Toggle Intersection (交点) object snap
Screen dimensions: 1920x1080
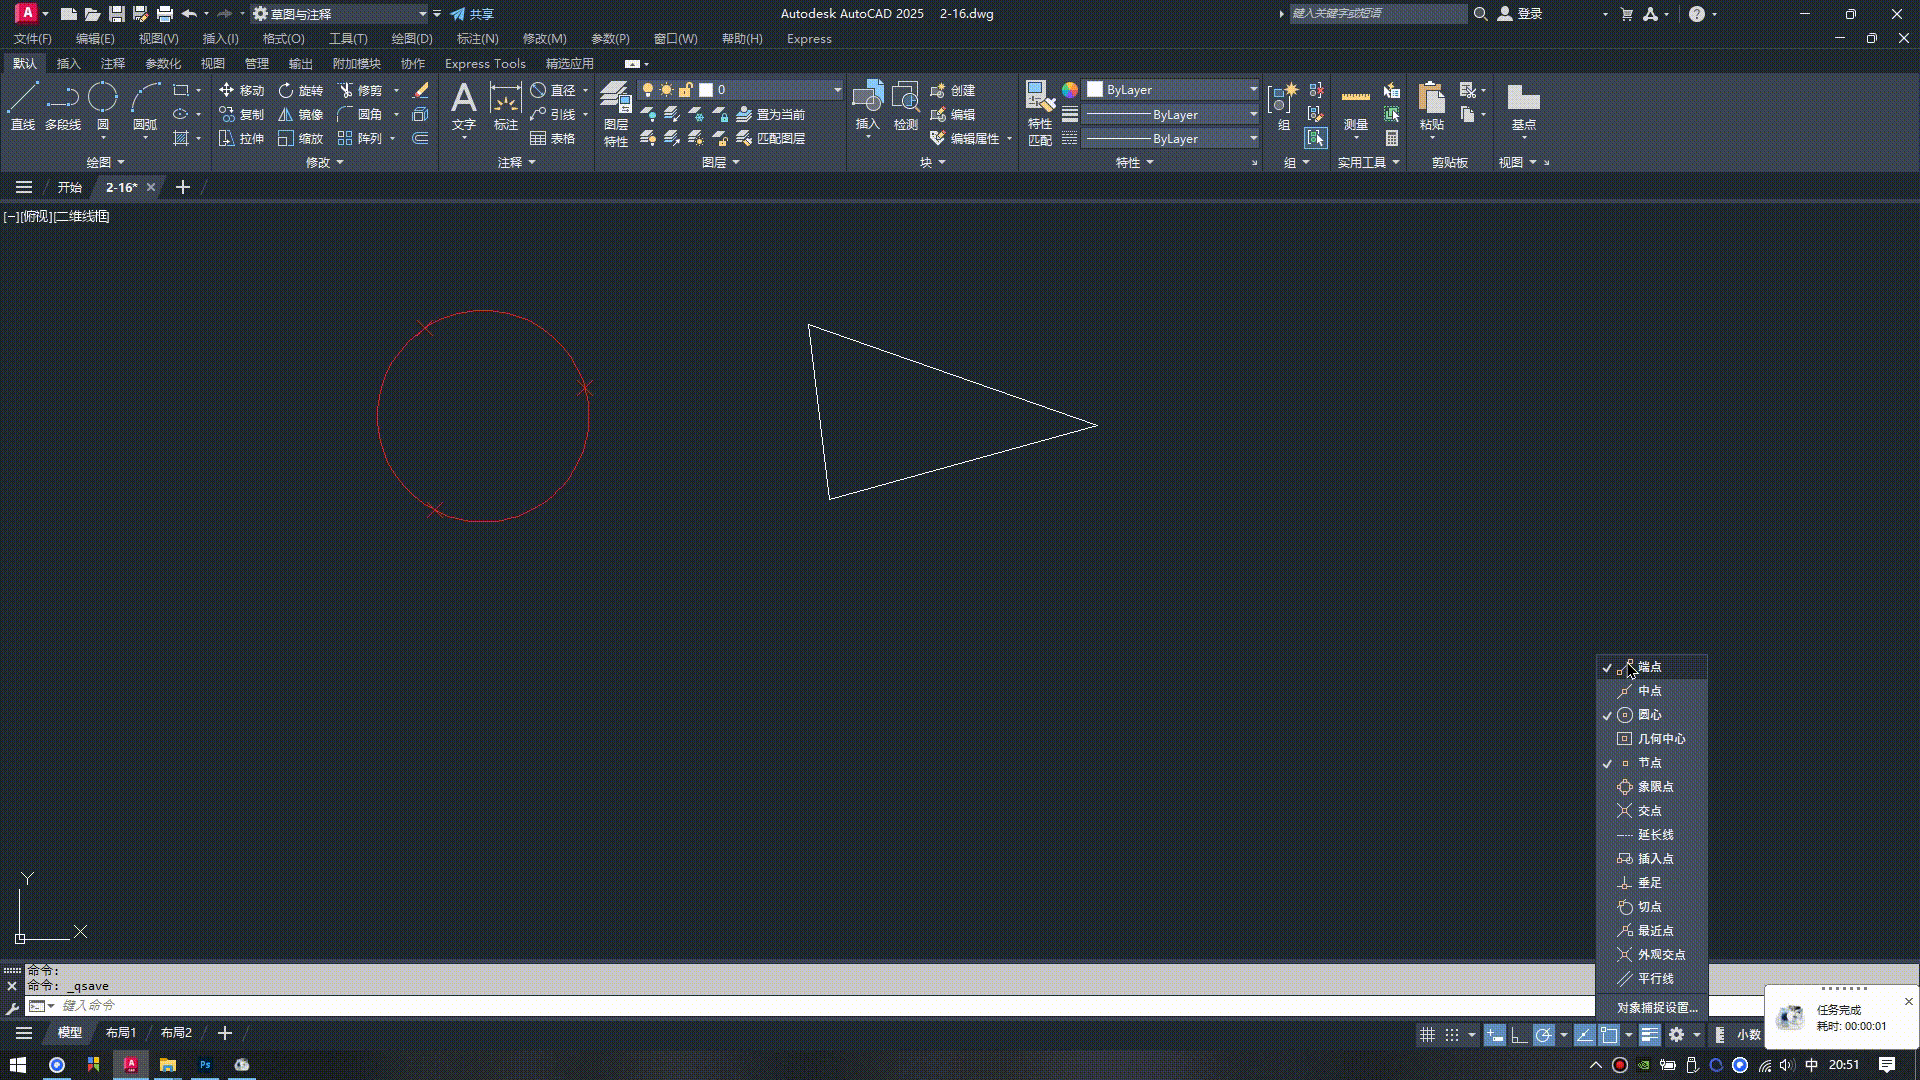click(1652, 811)
